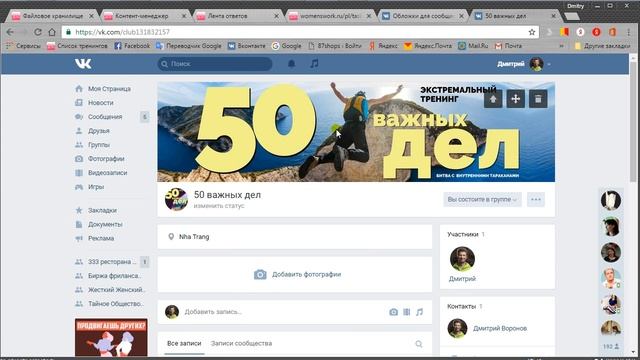This screenshot has height=360, width=640.
Task: Delete the cover with the trash icon
Action: tap(538, 99)
